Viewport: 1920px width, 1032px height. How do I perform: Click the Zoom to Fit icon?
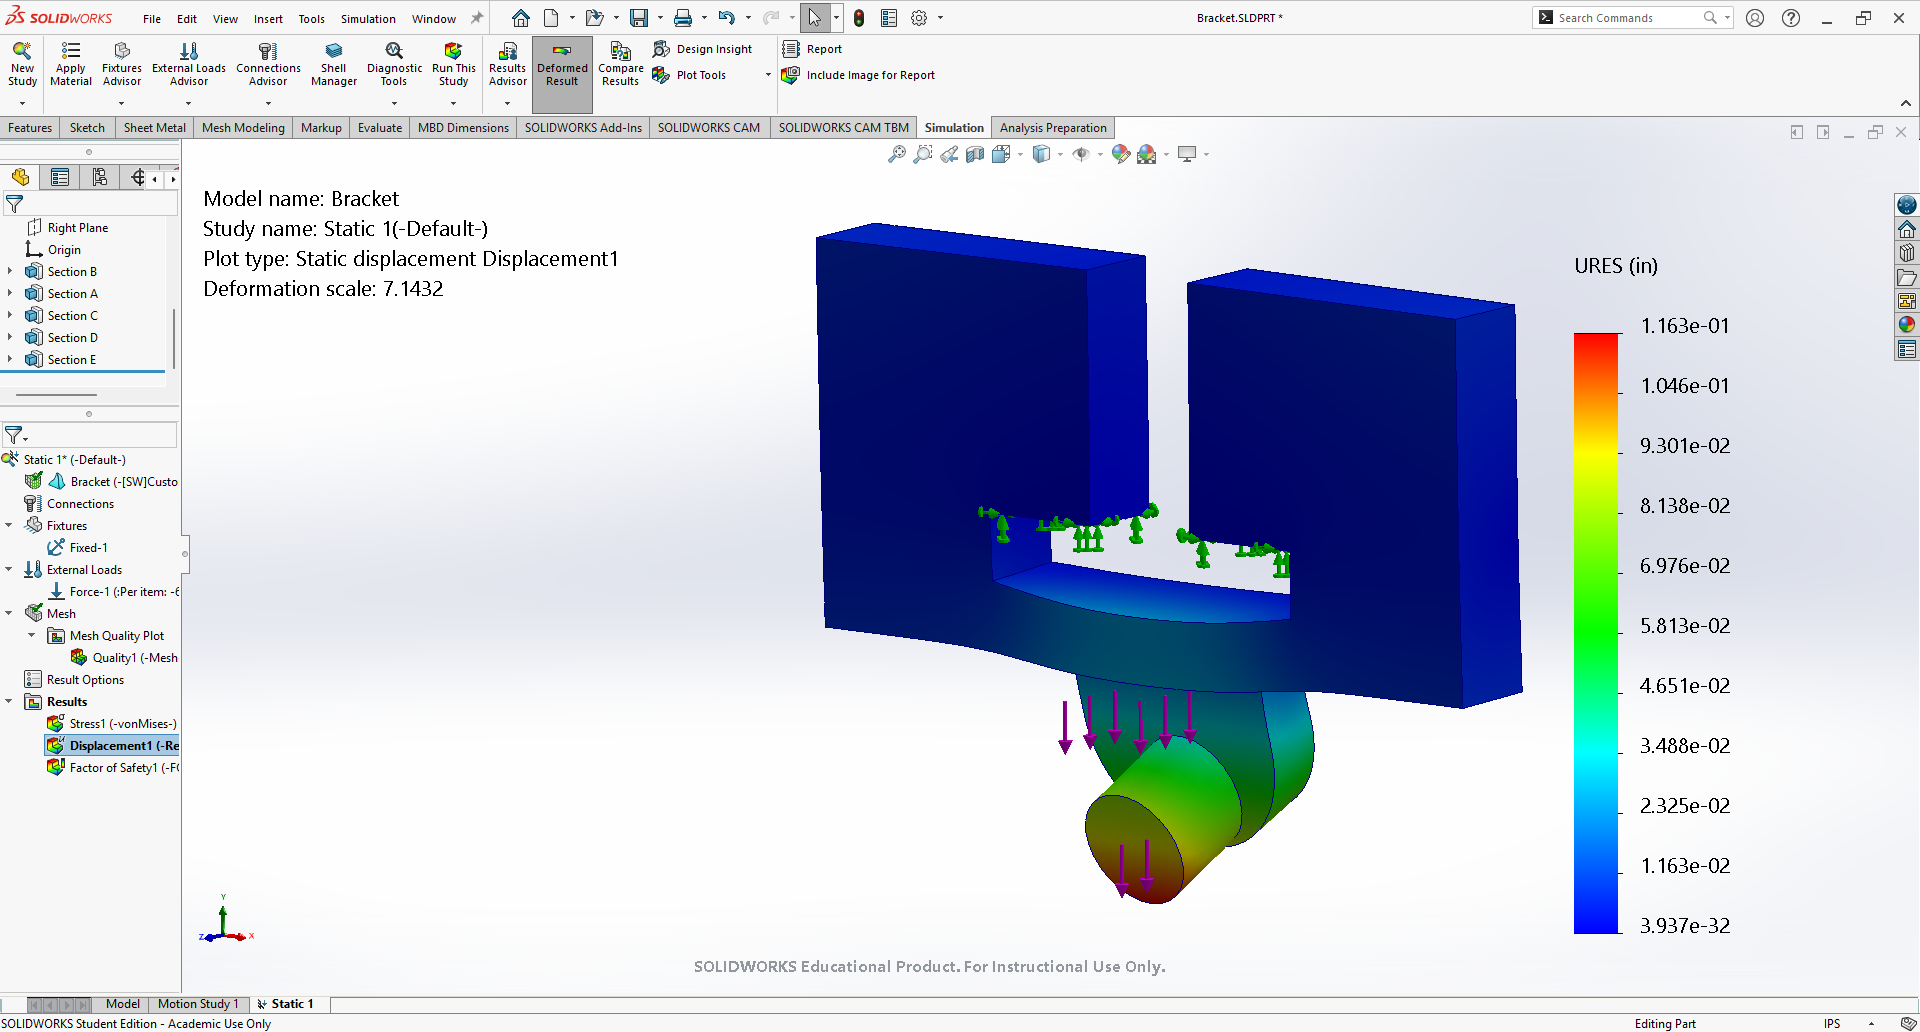[897, 154]
